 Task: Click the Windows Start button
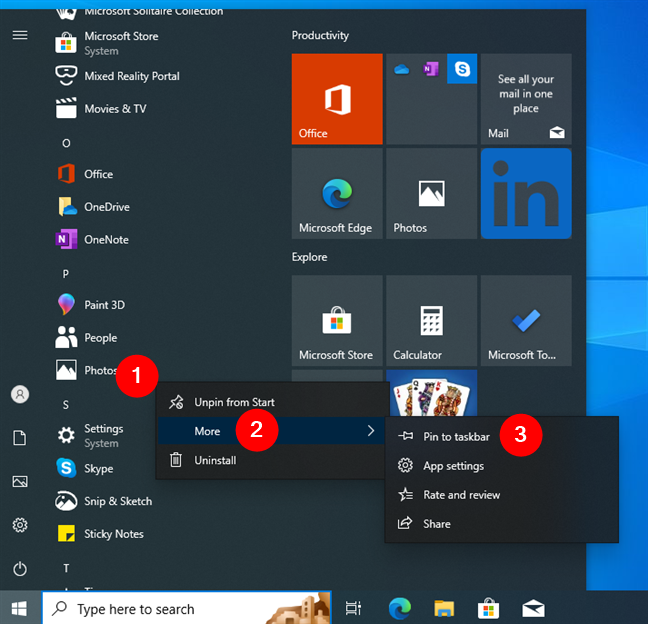(20, 608)
